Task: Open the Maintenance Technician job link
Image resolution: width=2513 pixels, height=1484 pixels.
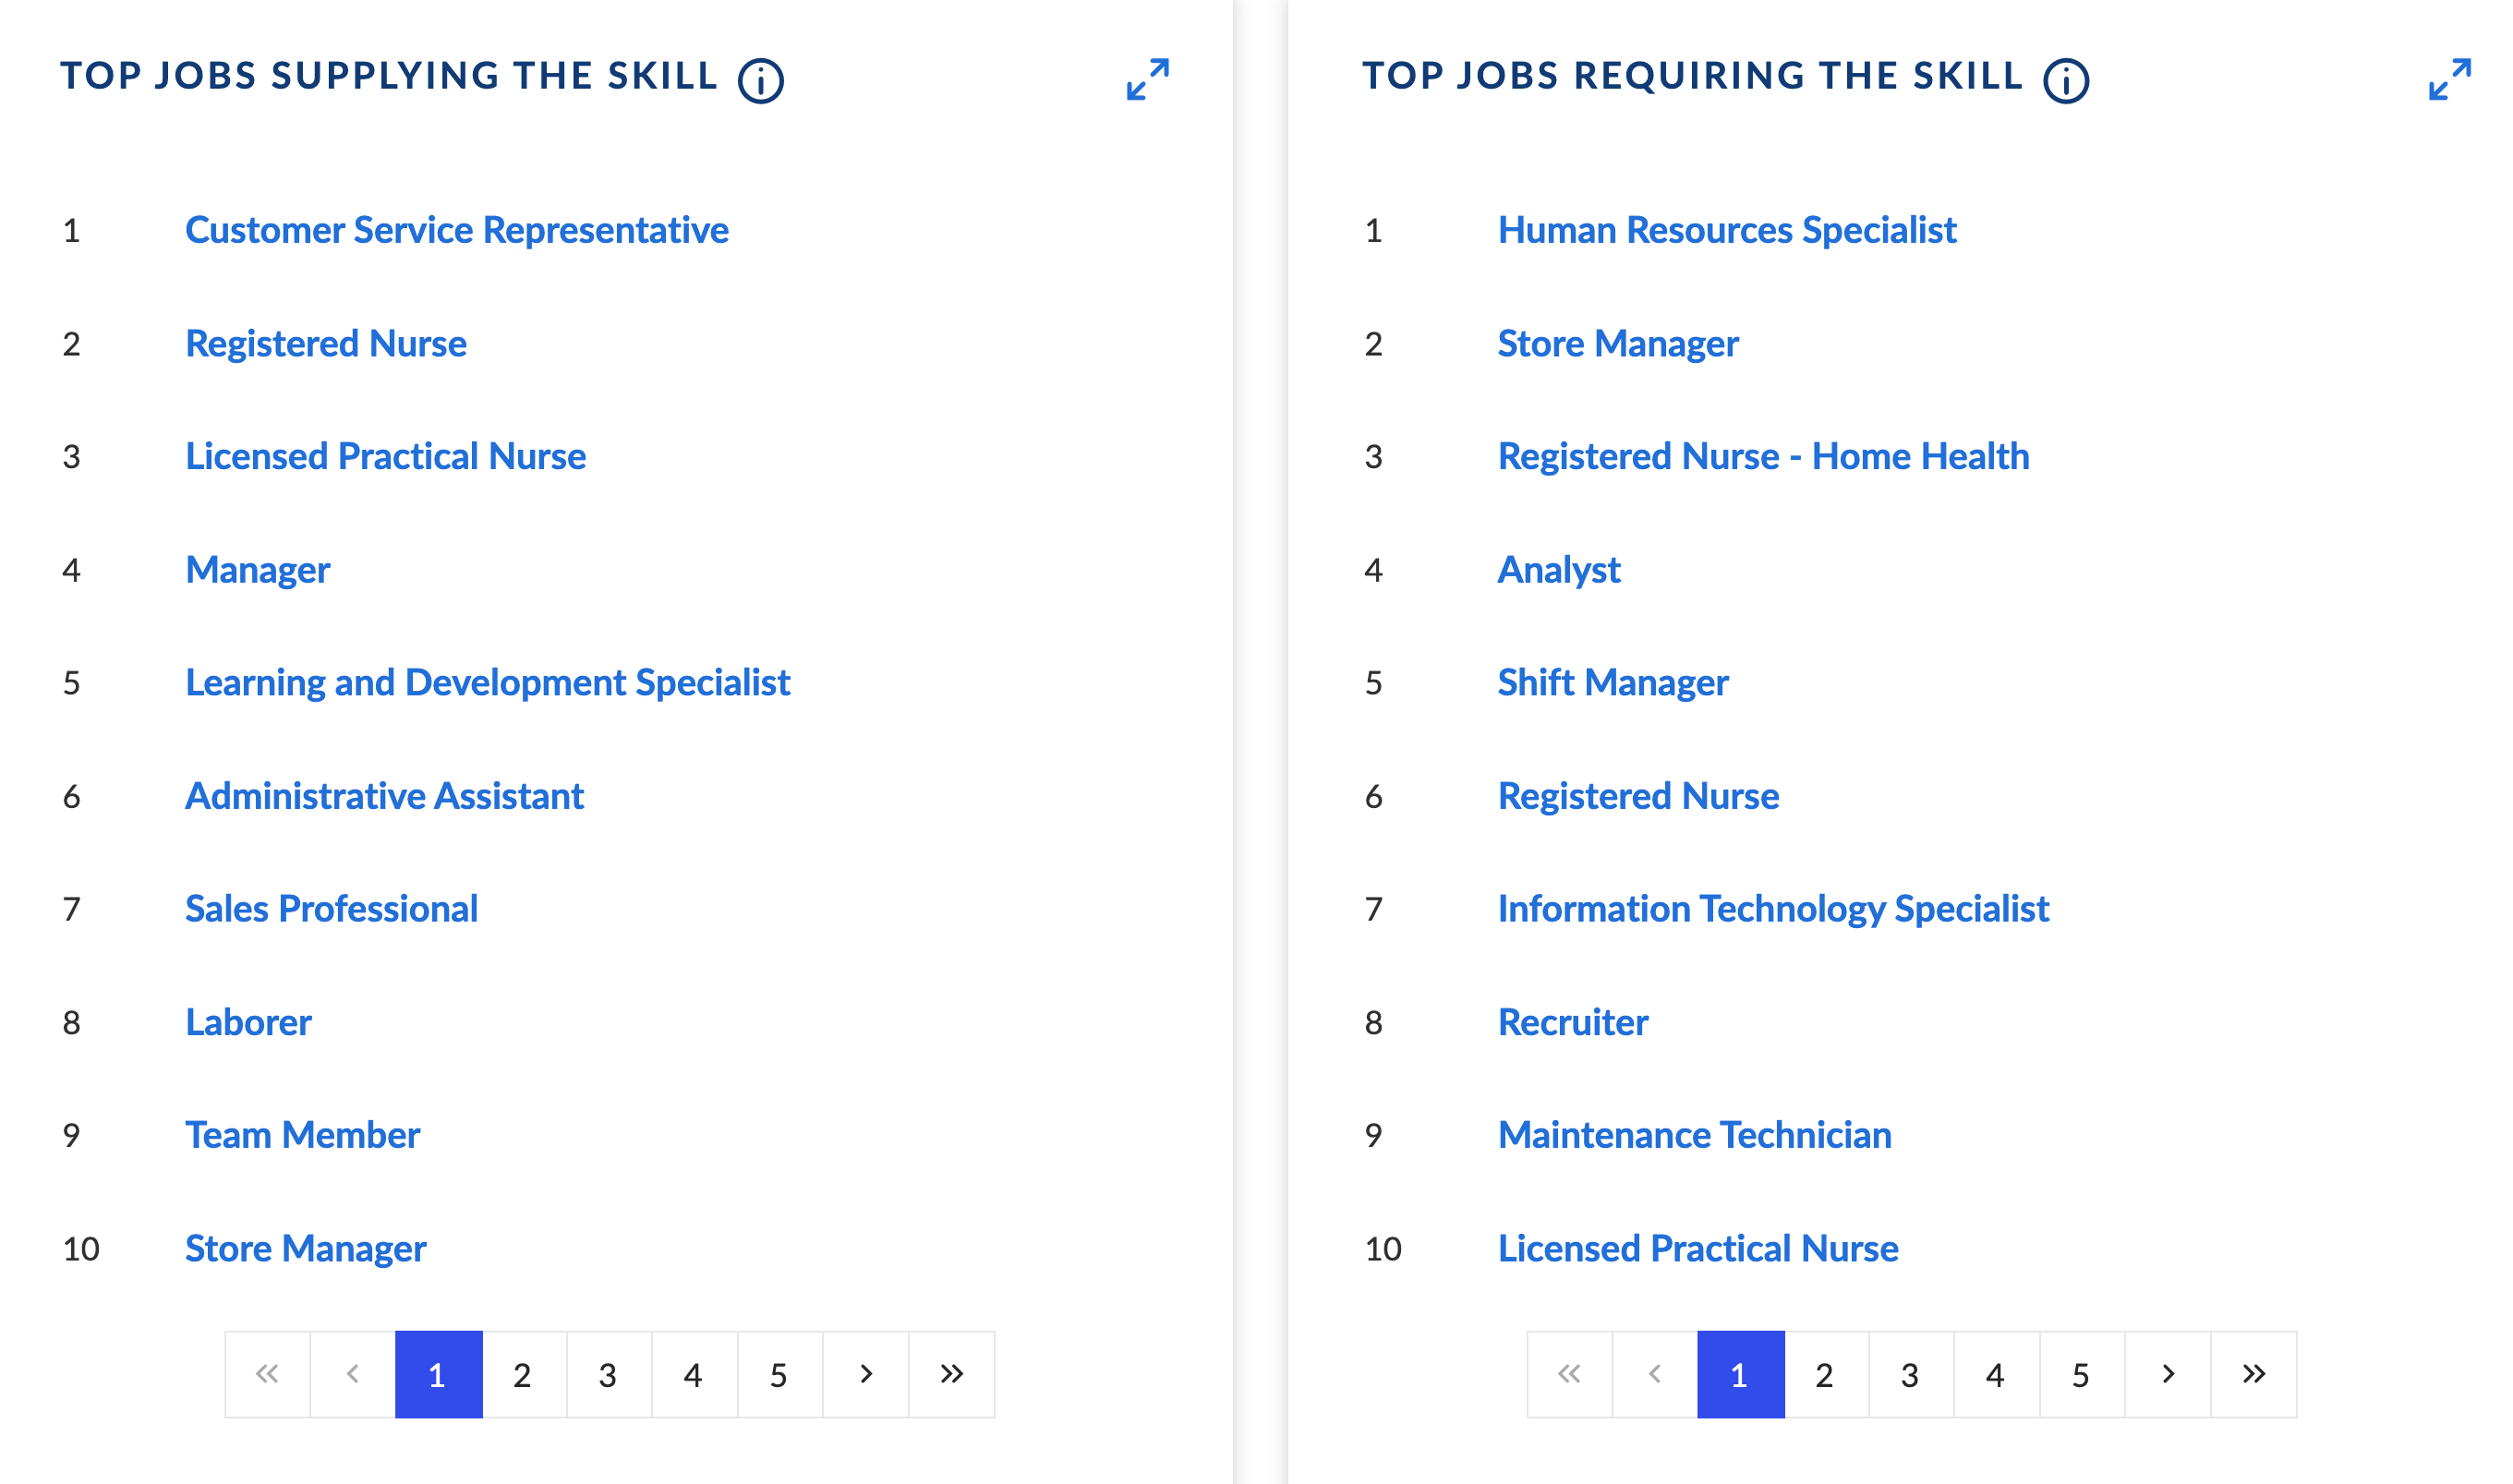Action: [1695, 1135]
